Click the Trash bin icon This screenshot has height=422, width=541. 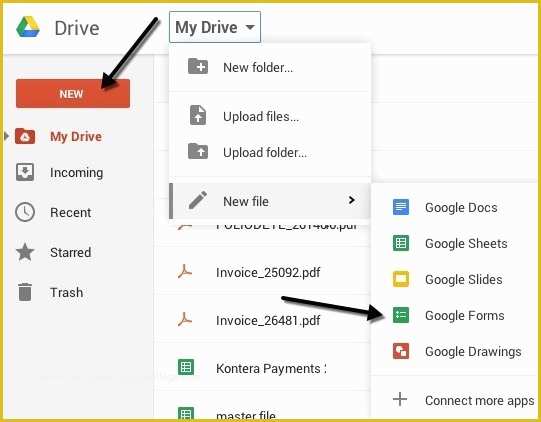tap(25, 292)
